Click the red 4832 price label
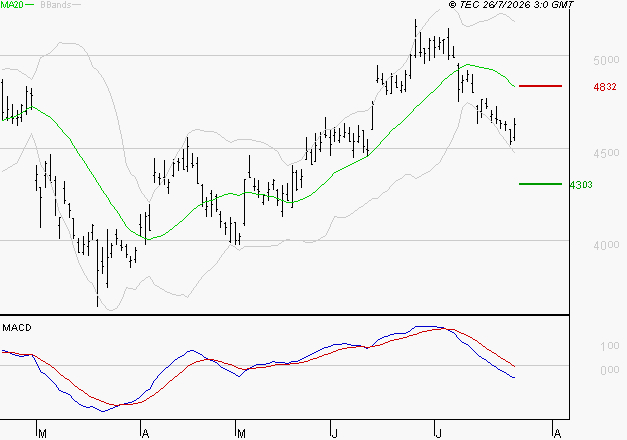 coord(605,87)
